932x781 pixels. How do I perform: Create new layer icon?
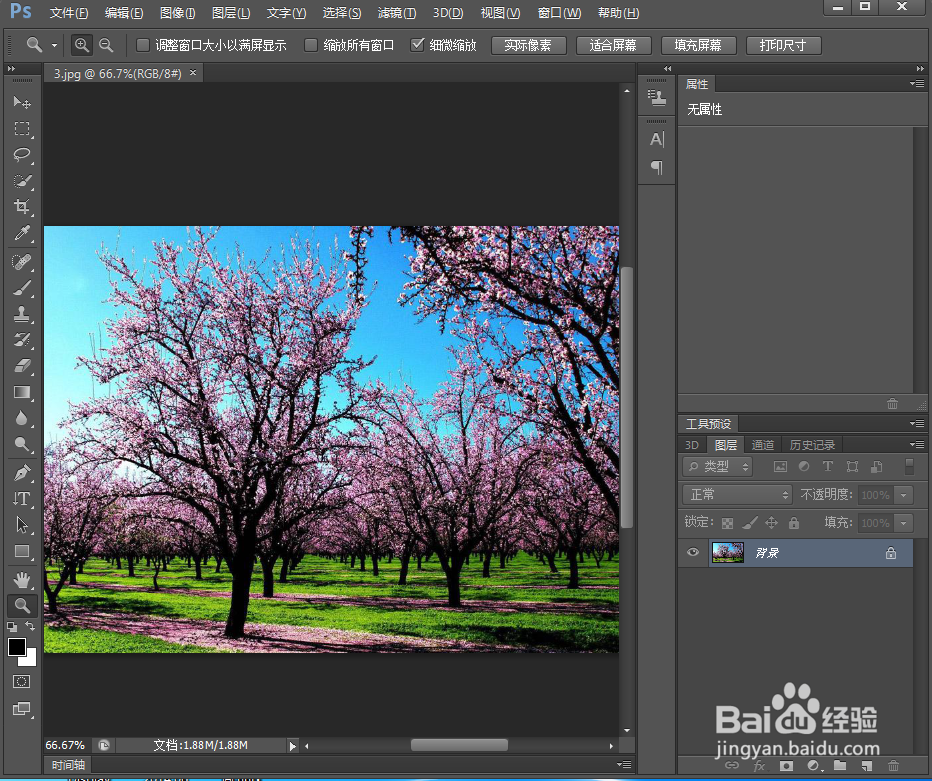coord(867,766)
